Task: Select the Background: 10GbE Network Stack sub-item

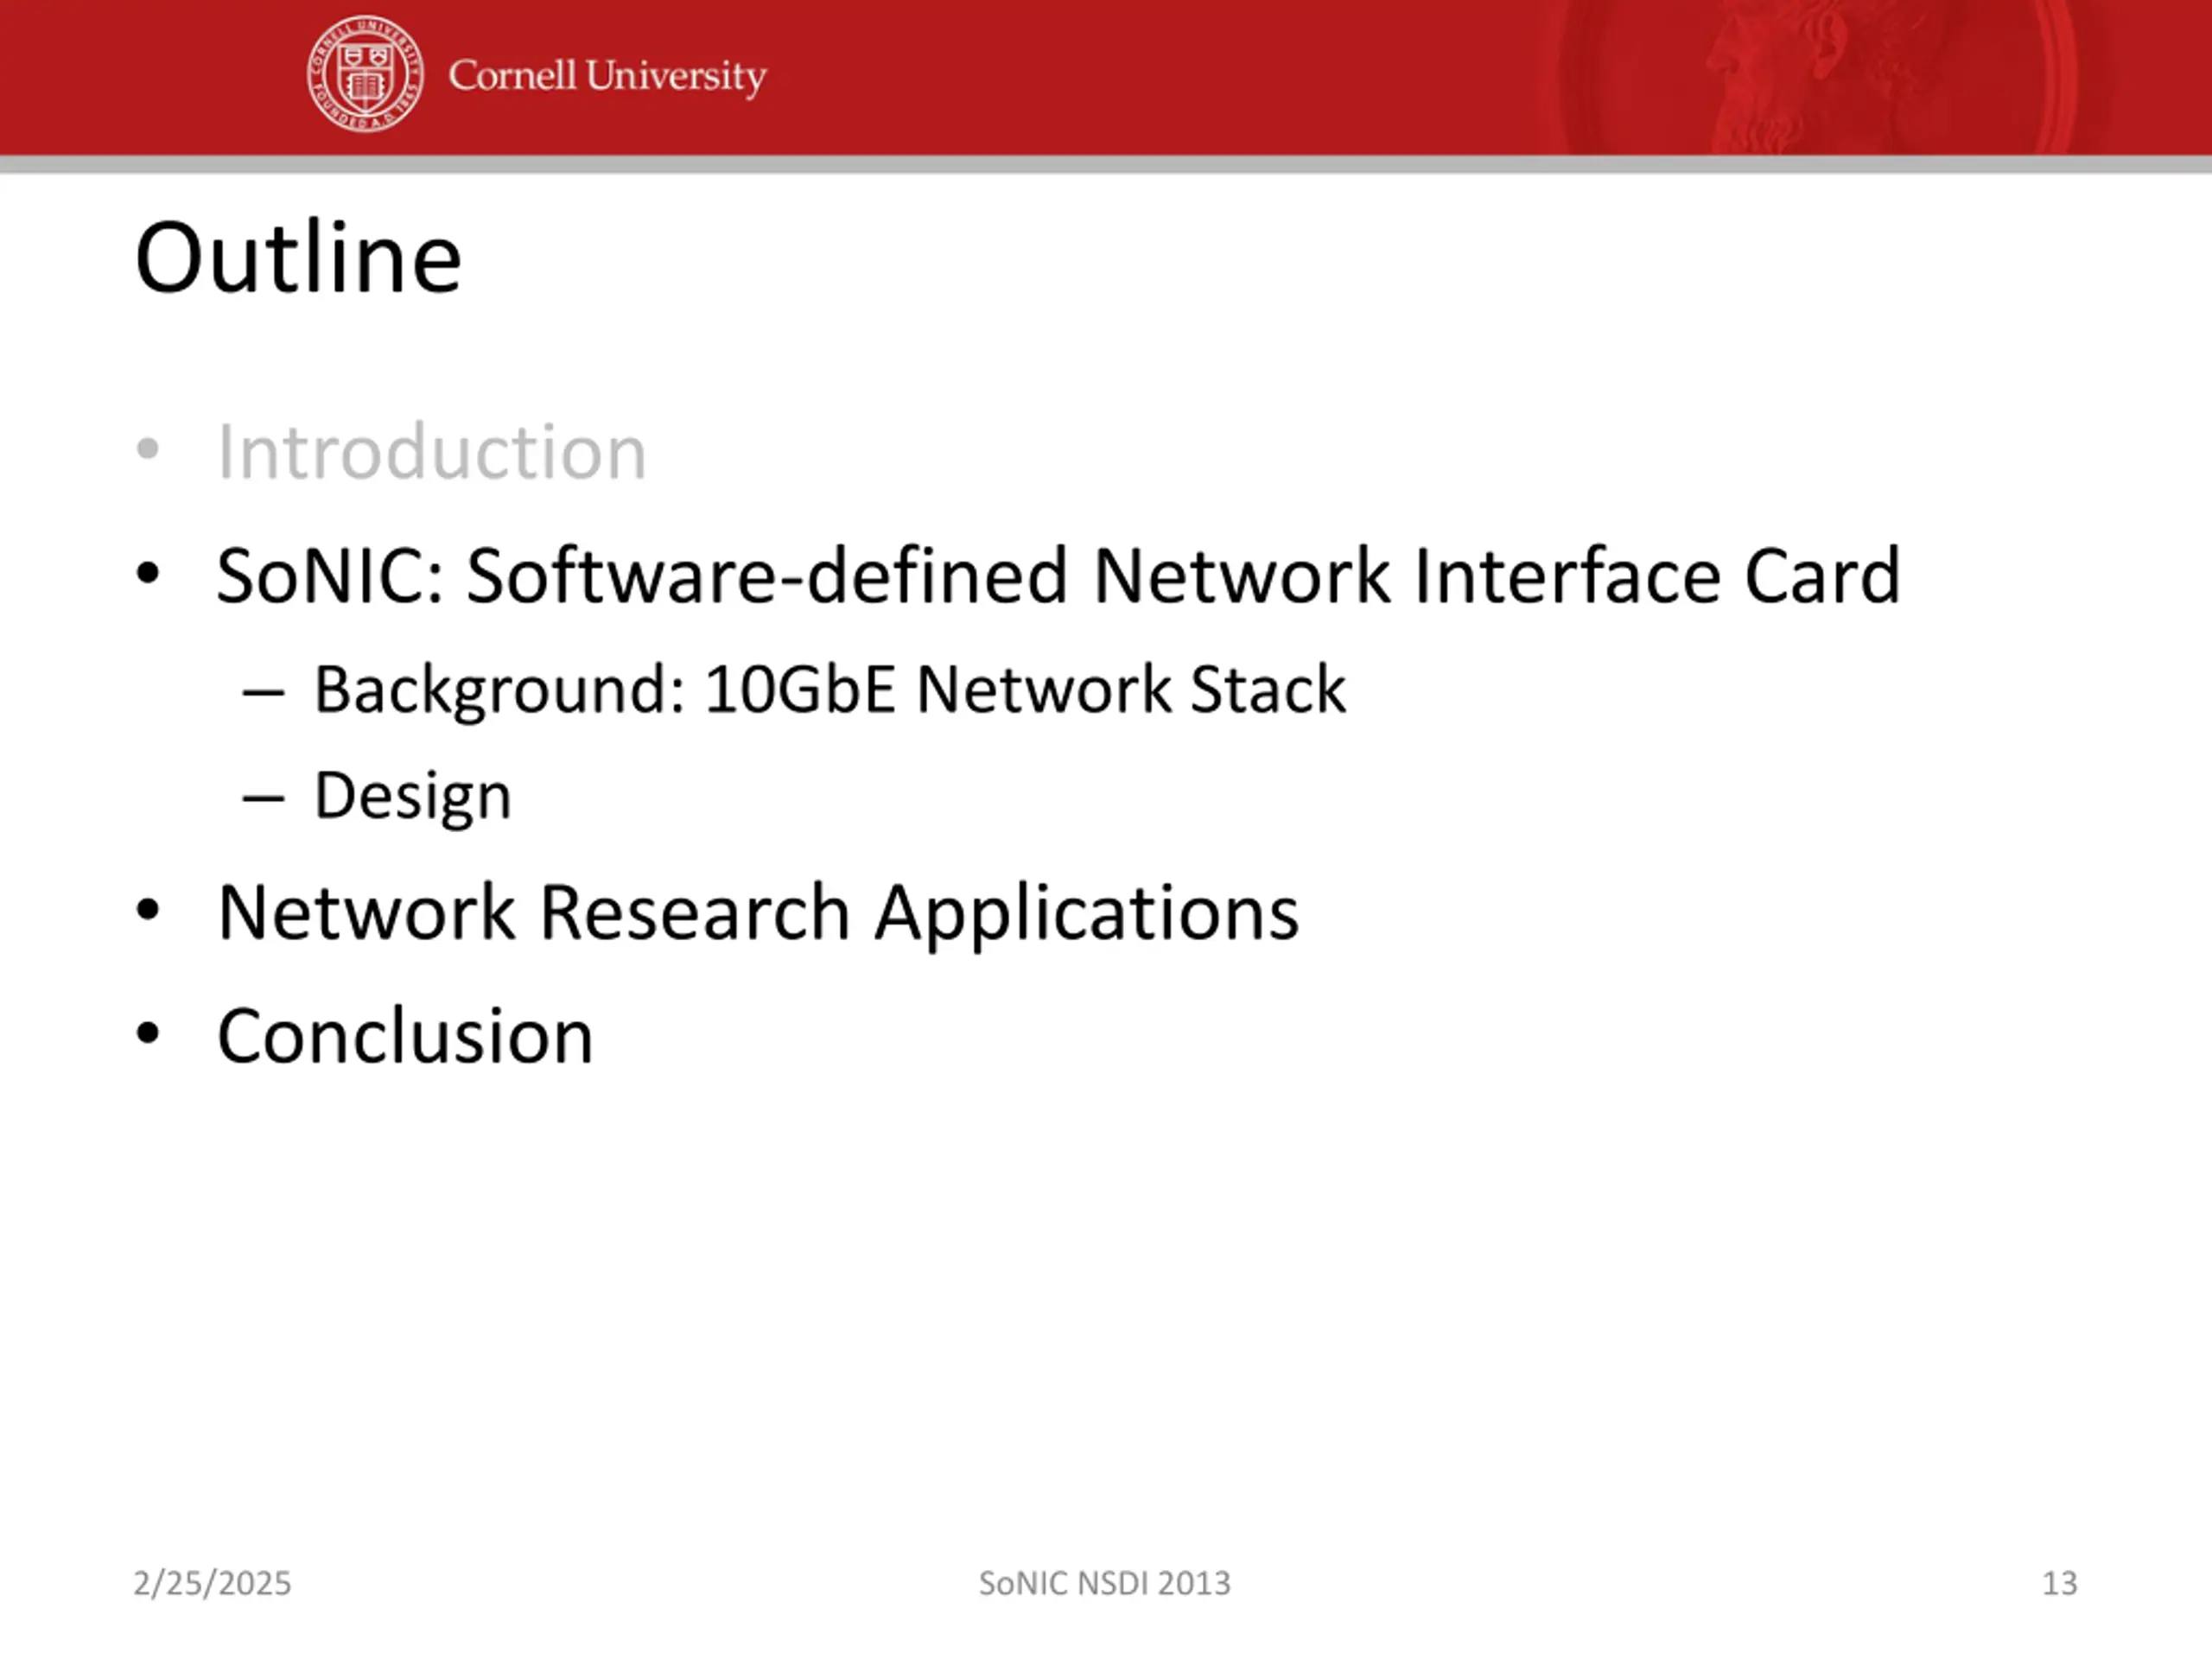Action: point(830,689)
